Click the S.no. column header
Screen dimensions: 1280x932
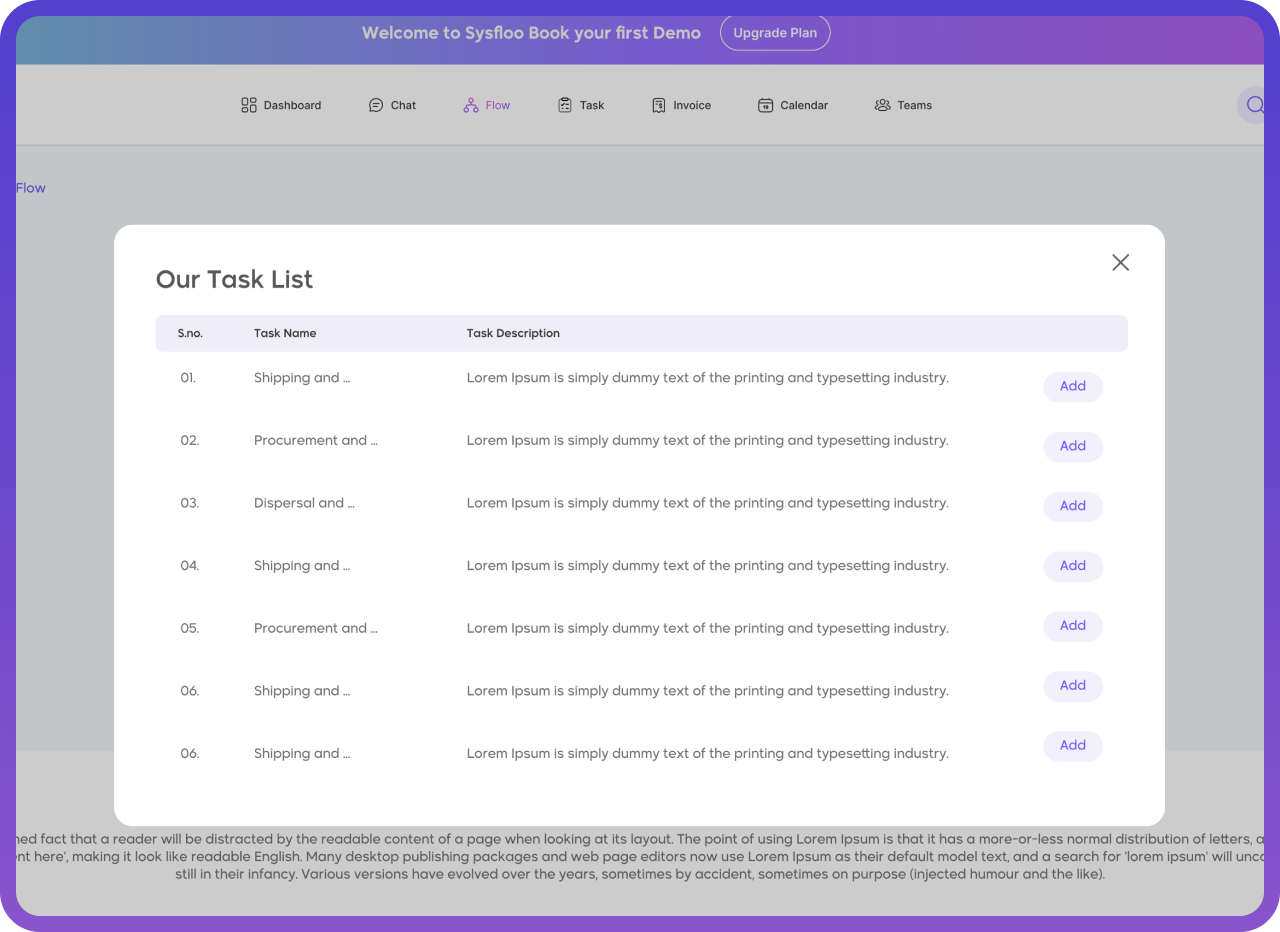tap(190, 333)
